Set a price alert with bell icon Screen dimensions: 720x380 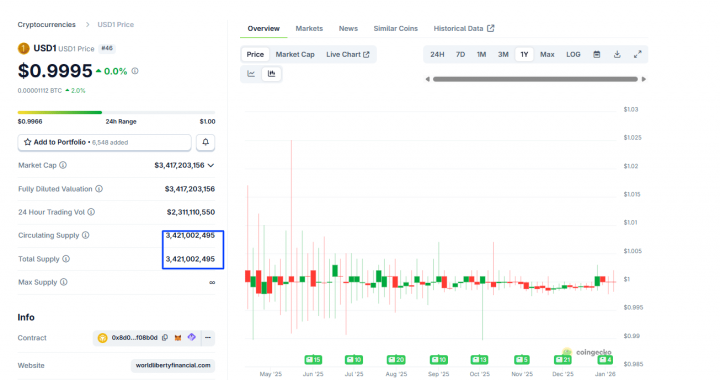click(205, 142)
